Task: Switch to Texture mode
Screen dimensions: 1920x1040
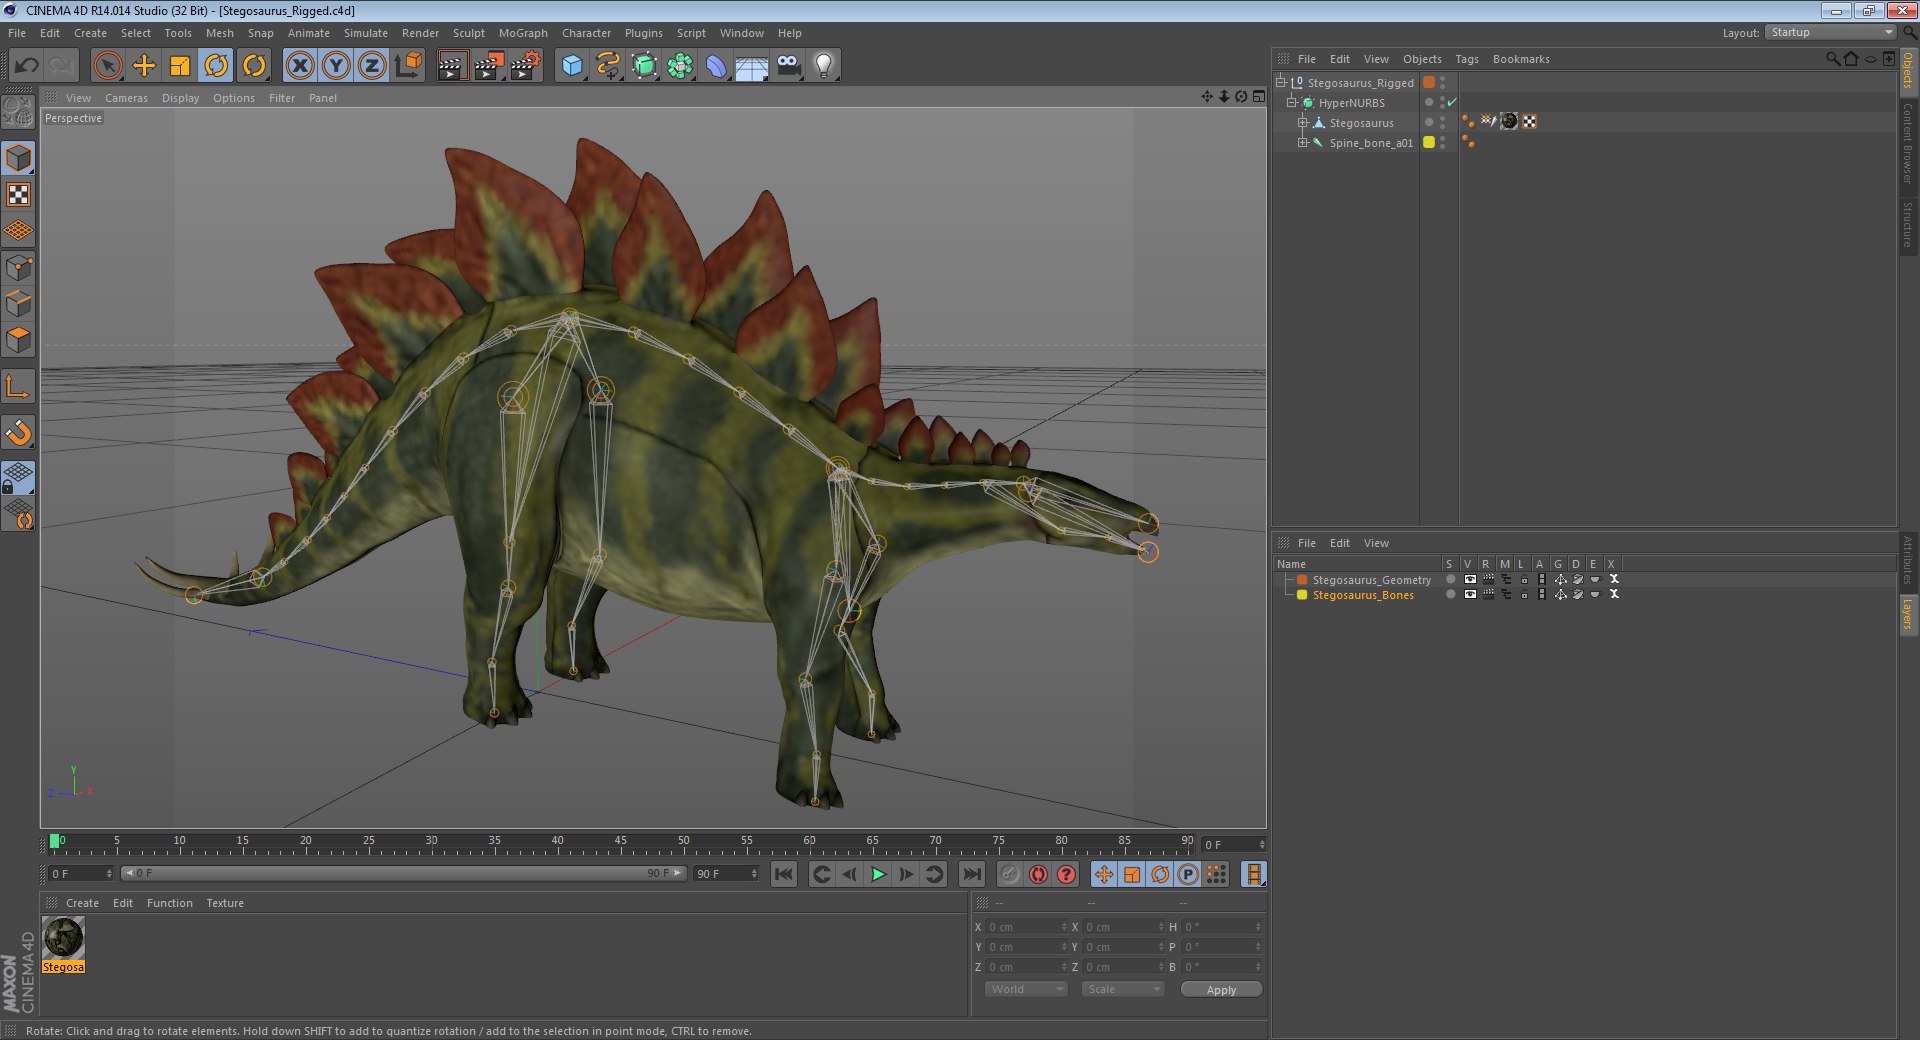Action: coord(19,195)
